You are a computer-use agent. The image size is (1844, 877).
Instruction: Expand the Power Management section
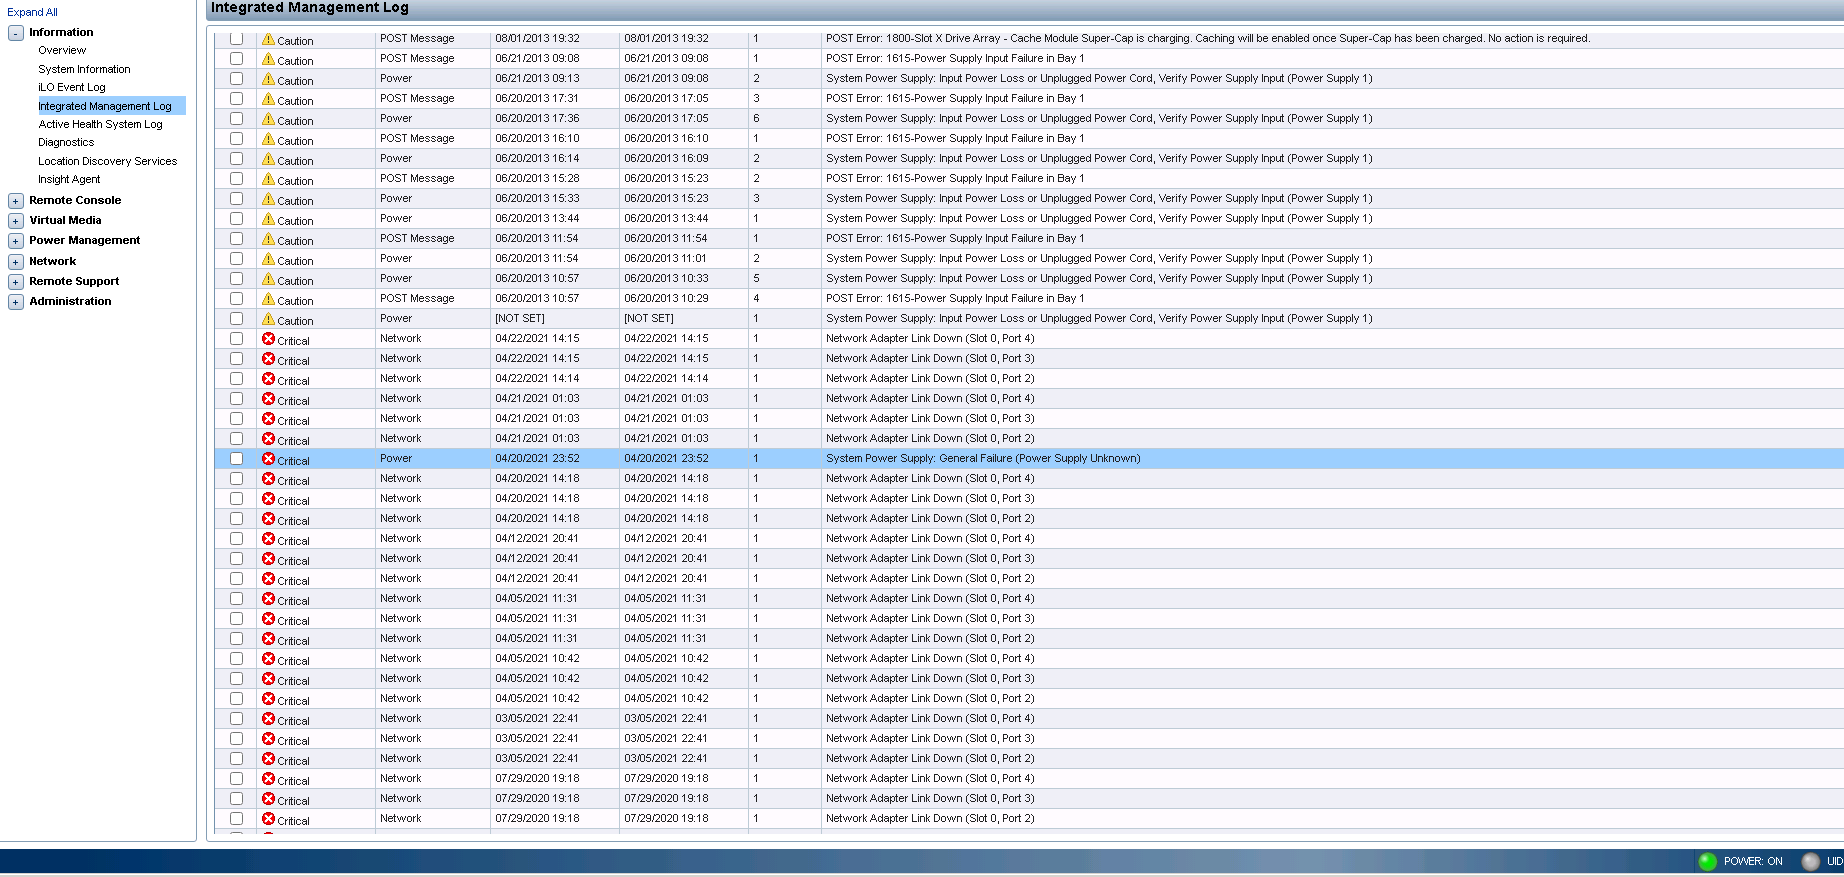pos(16,241)
